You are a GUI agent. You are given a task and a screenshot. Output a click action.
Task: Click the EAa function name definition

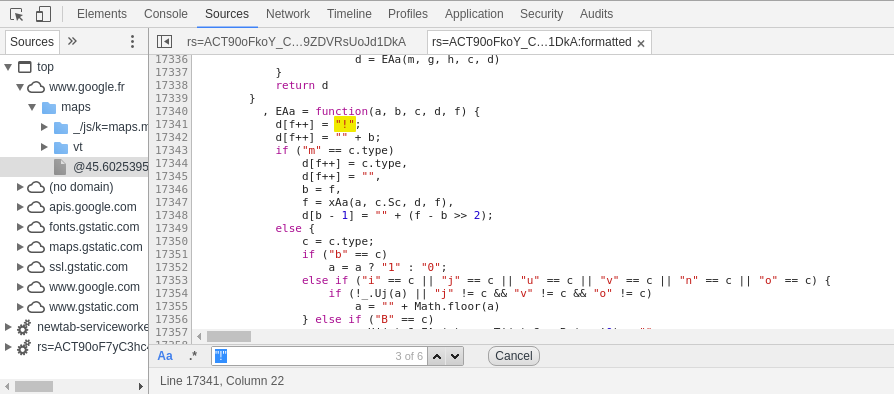coord(285,111)
